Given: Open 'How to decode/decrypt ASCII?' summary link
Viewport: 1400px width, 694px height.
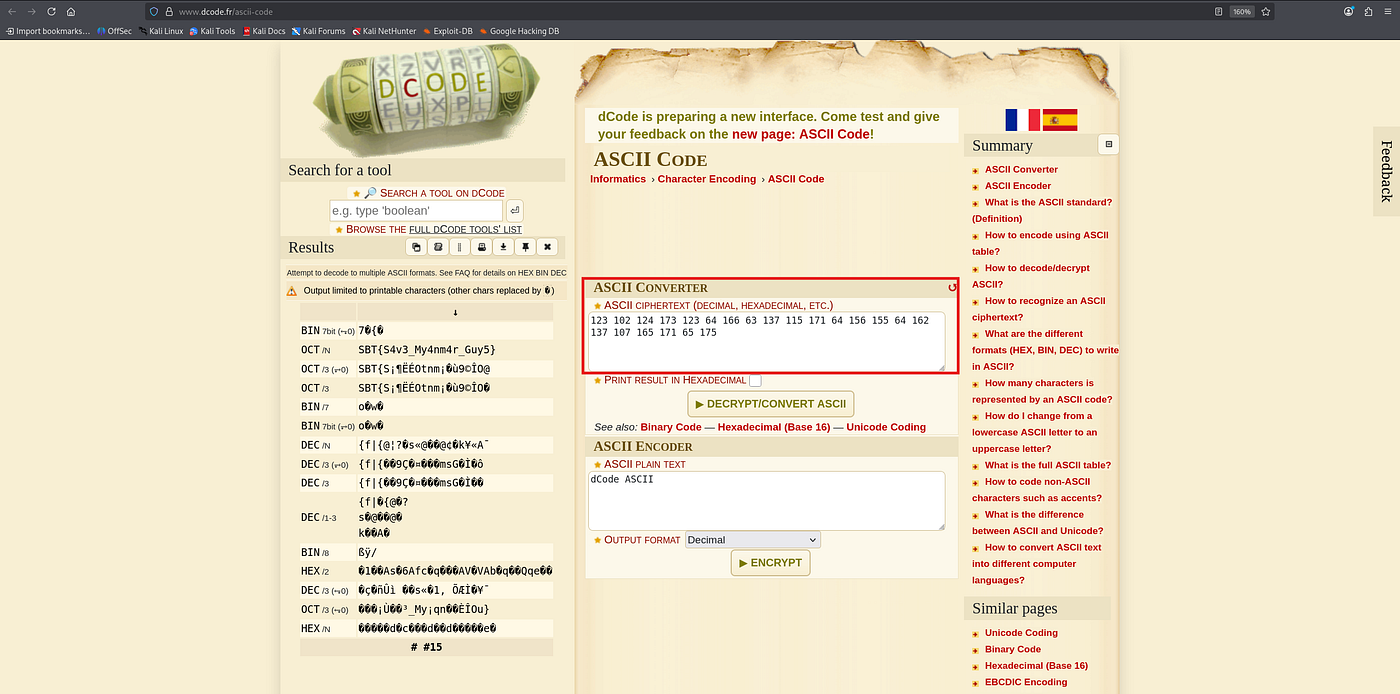Looking at the screenshot, I should click(x=1031, y=276).
